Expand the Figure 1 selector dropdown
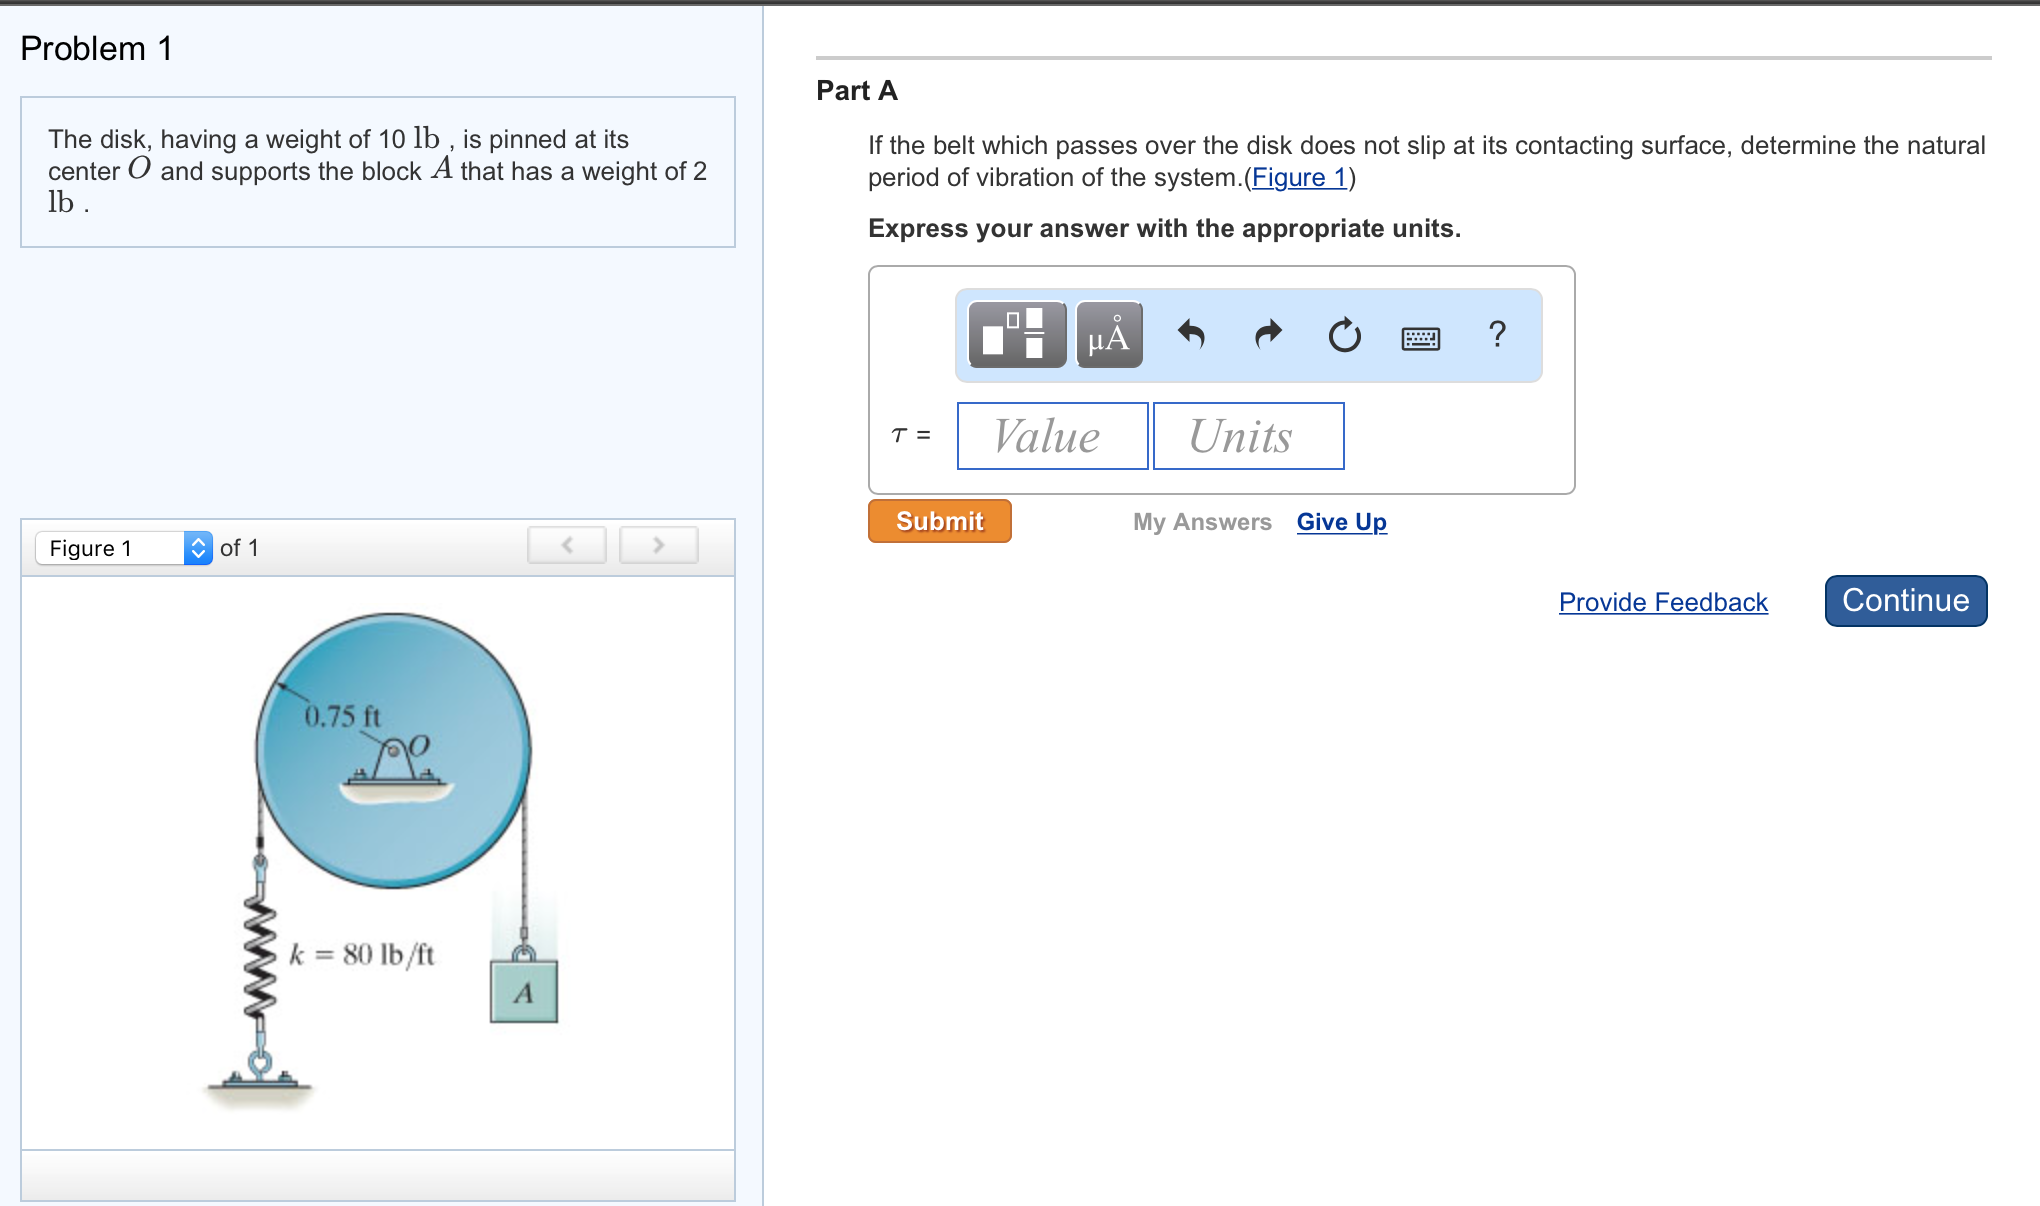This screenshot has width=2040, height=1206. click(198, 548)
